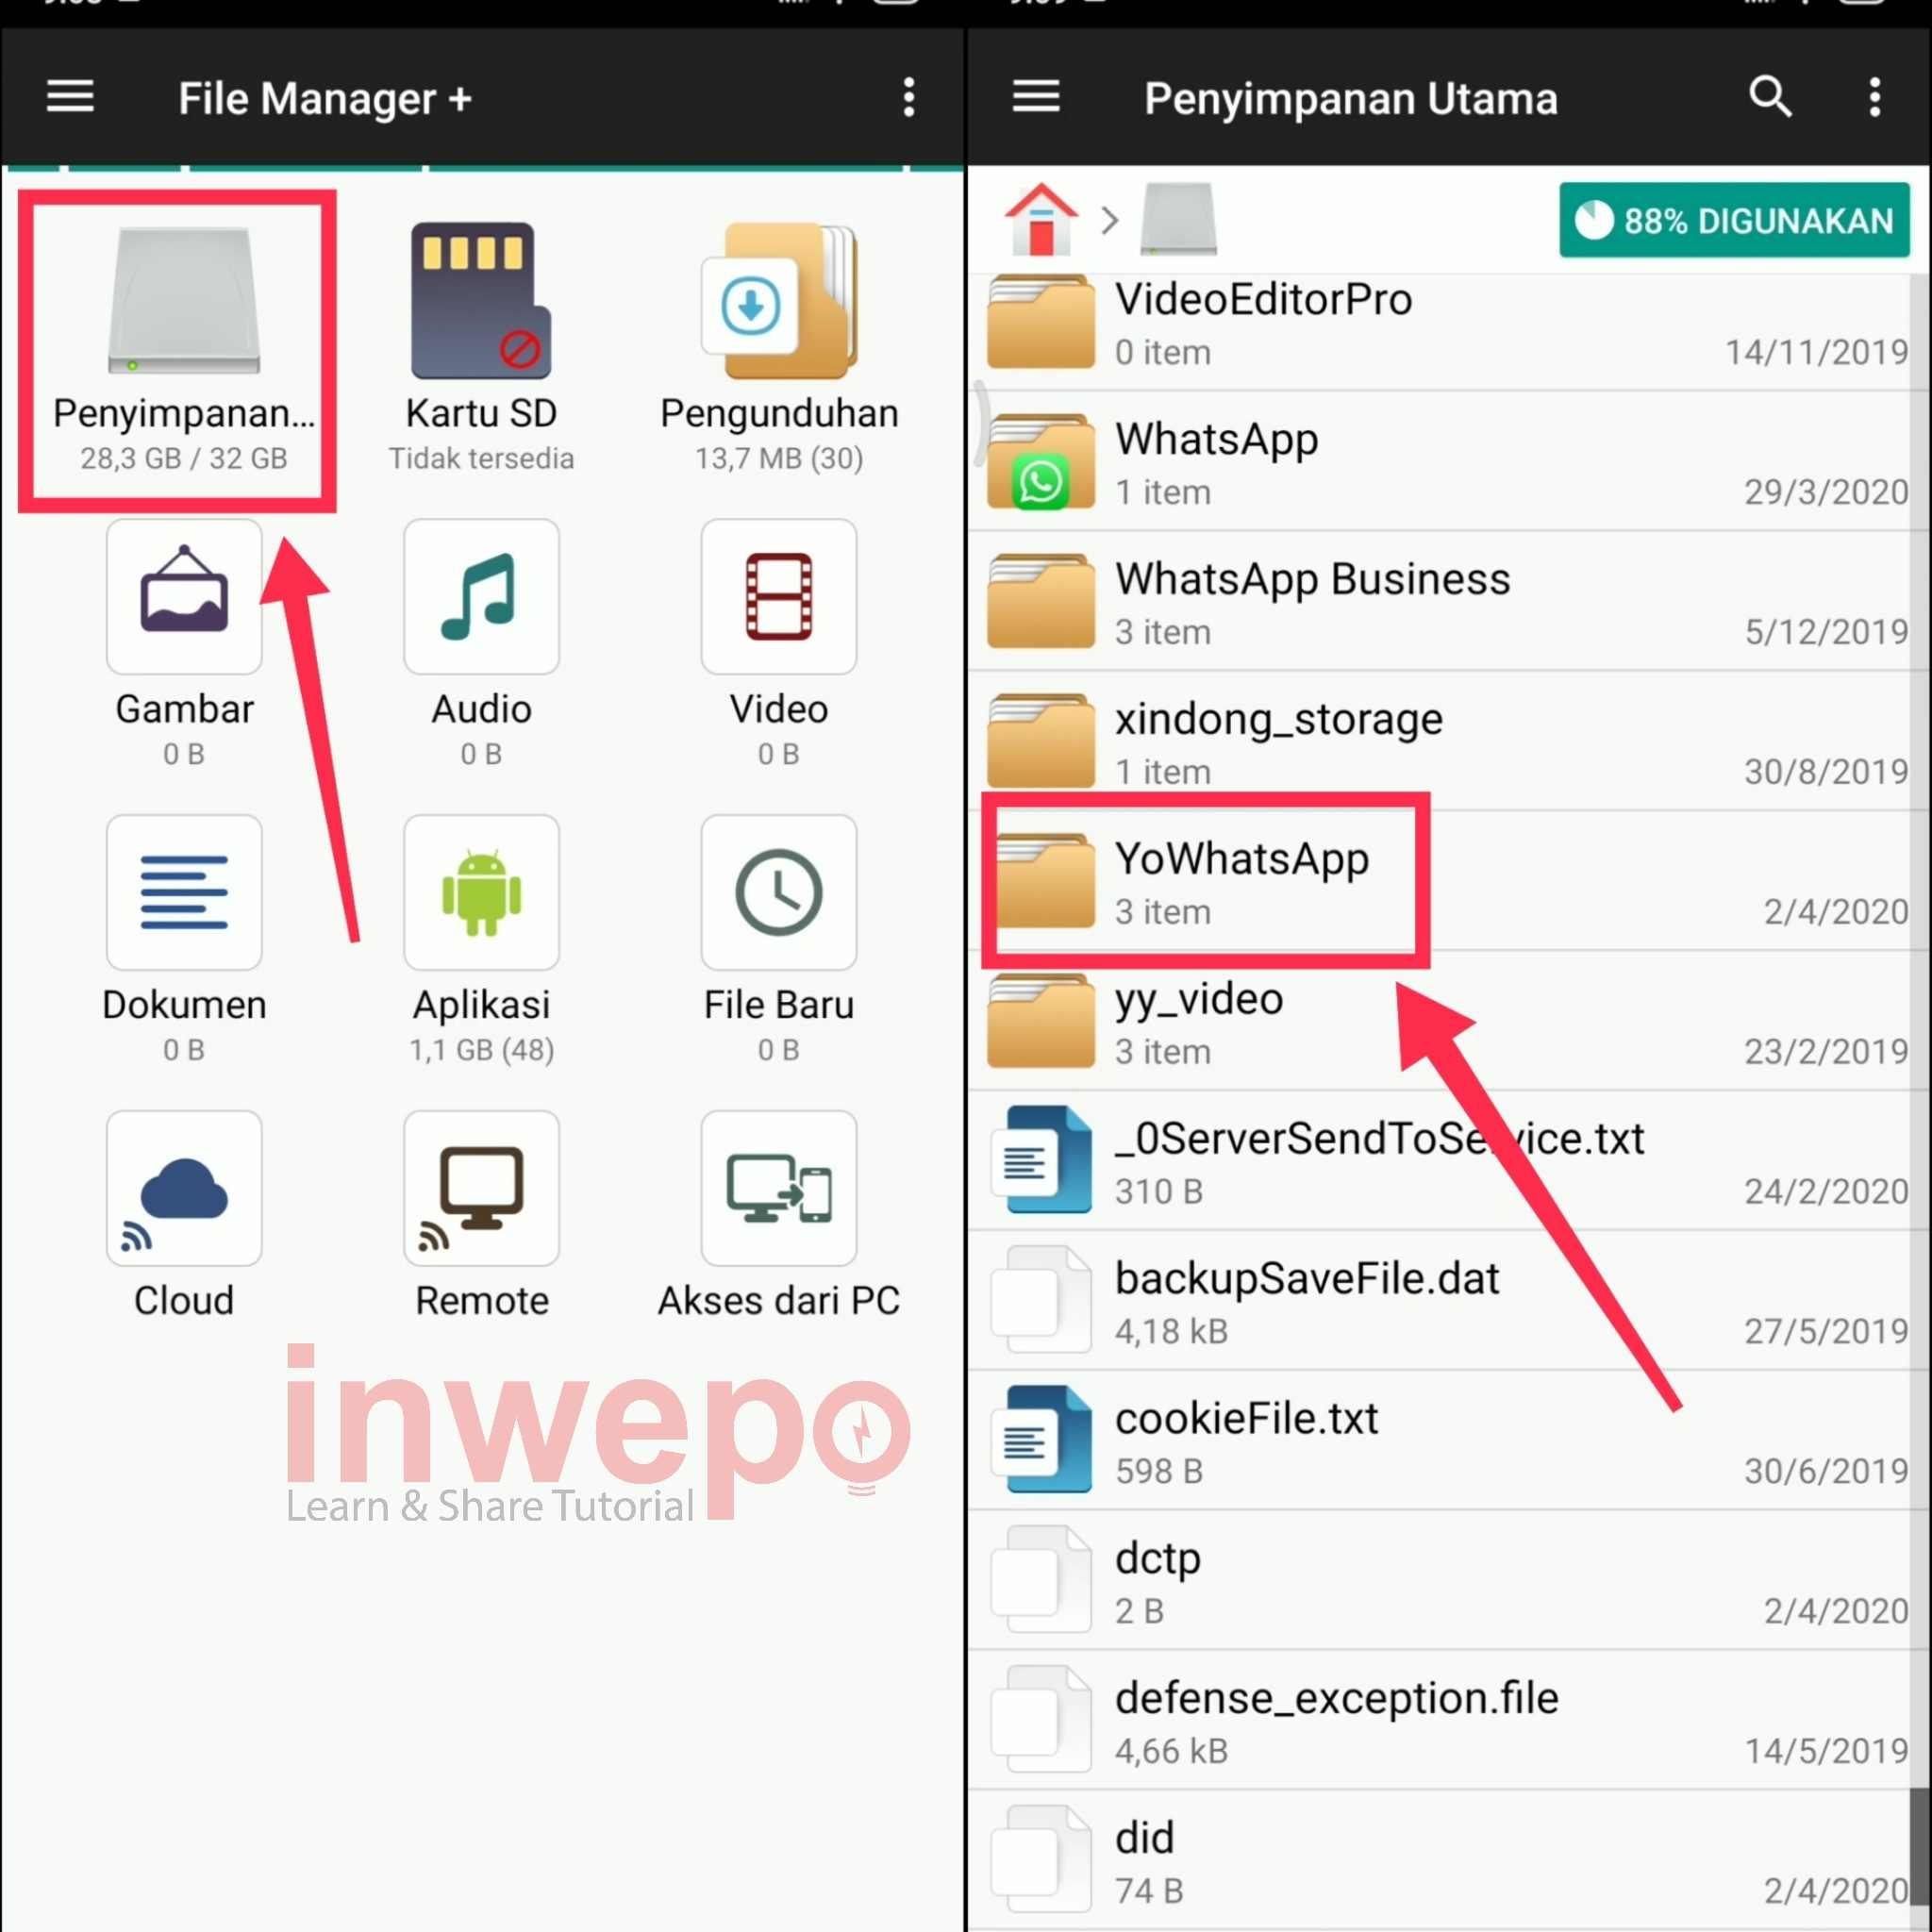Tap the 88% DIGUNAKAN storage button
This screenshot has width=1932, height=1932.
[1733, 220]
